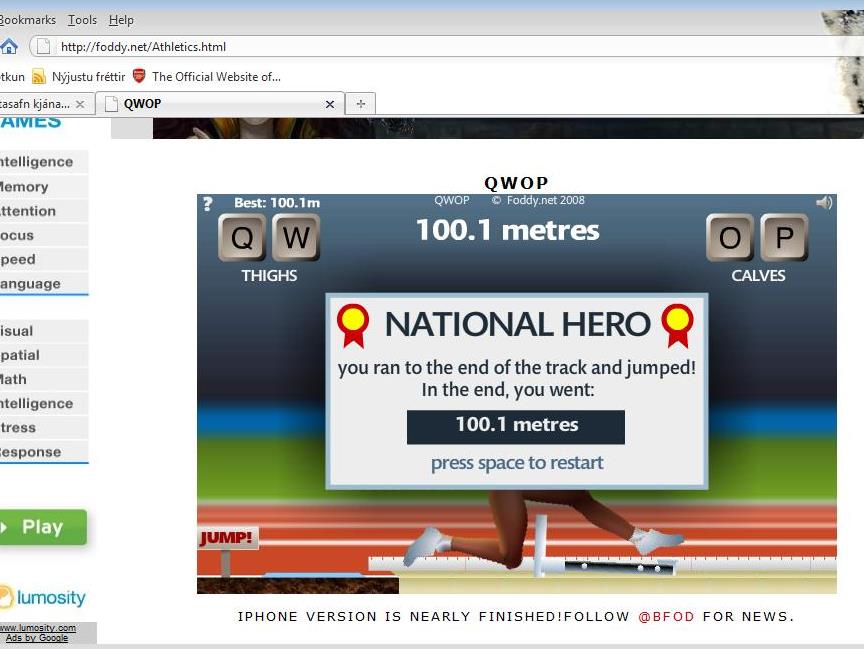Image resolution: width=864 pixels, height=649 pixels.
Task: Click the left red ribbon medal
Action: (353, 326)
